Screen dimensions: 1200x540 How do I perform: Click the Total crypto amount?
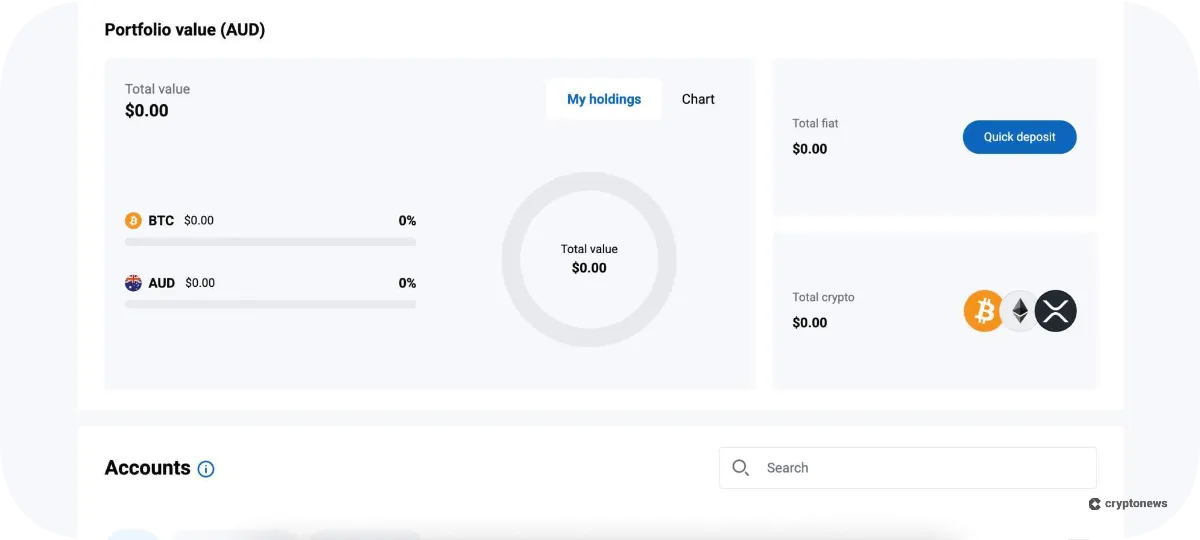tap(810, 323)
